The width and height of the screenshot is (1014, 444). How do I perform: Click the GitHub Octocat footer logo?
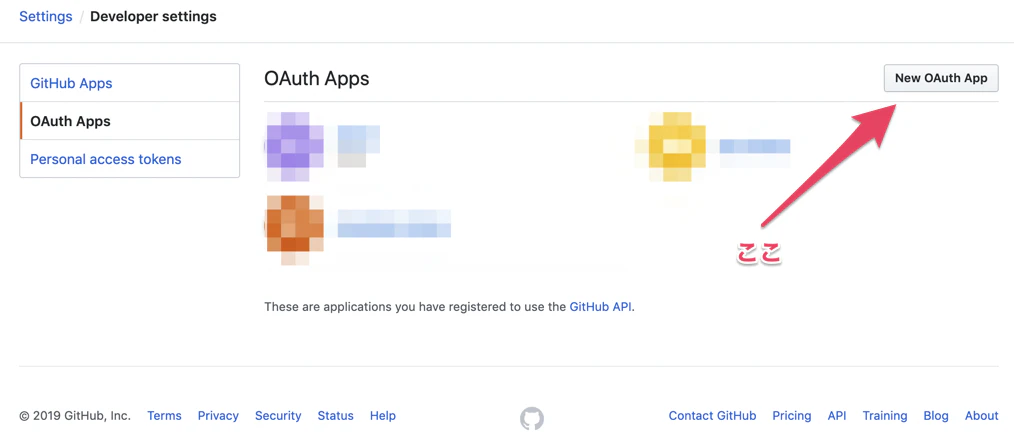(x=532, y=418)
